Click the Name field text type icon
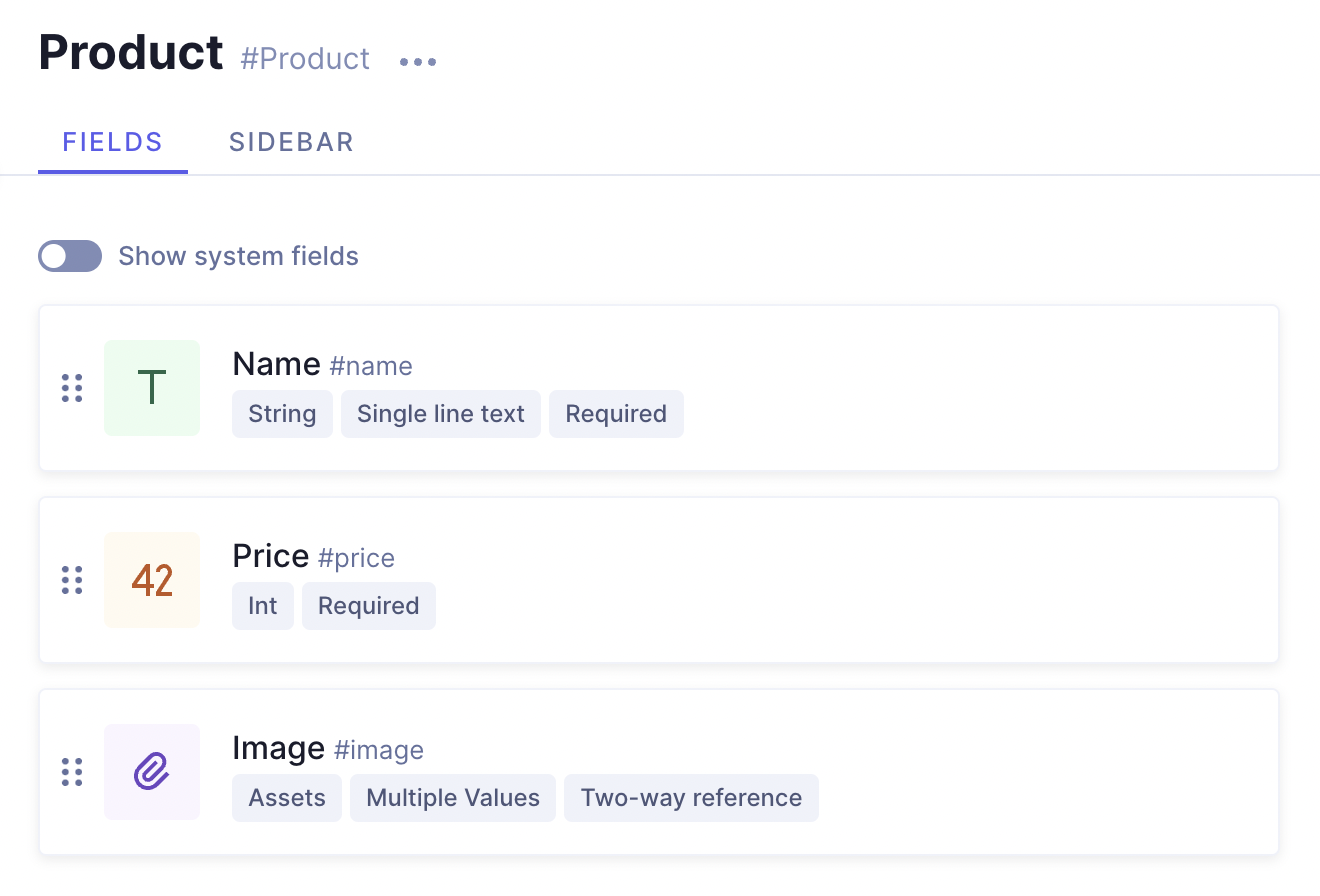Image resolution: width=1320 pixels, height=896 pixels. [152, 388]
